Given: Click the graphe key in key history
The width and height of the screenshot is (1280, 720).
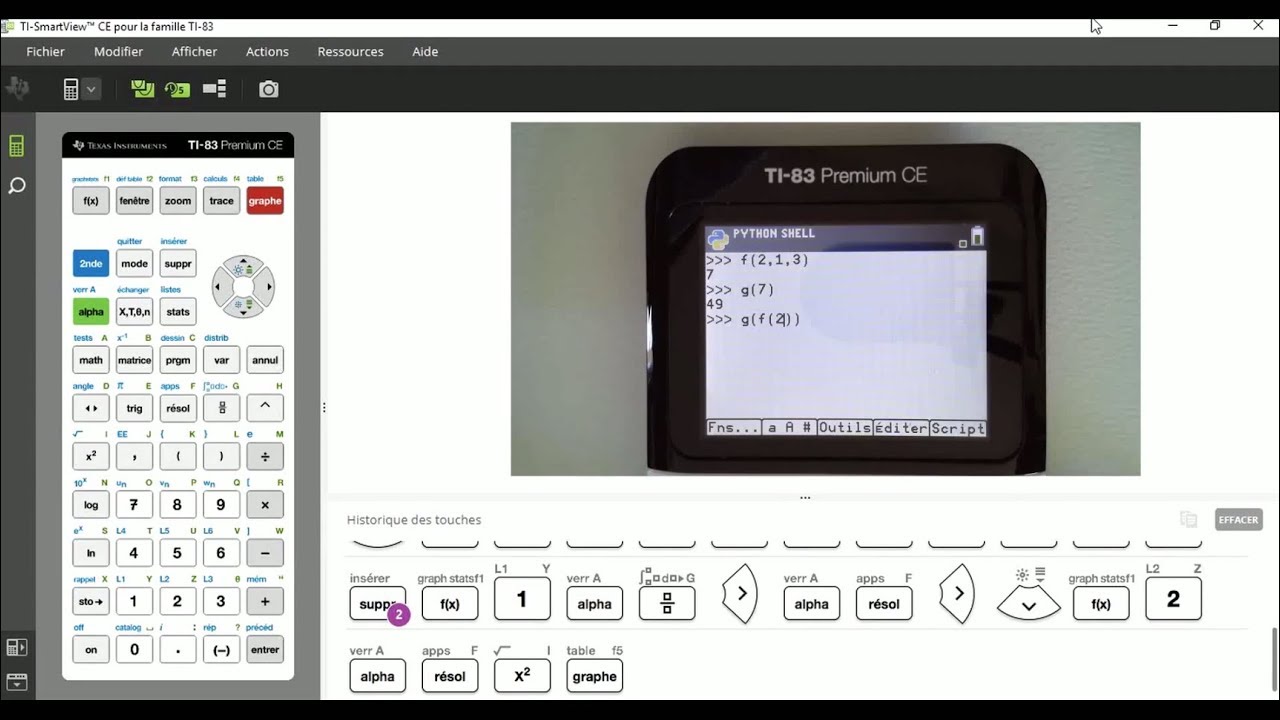Looking at the screenshot, I should click(x=594, y=676).
